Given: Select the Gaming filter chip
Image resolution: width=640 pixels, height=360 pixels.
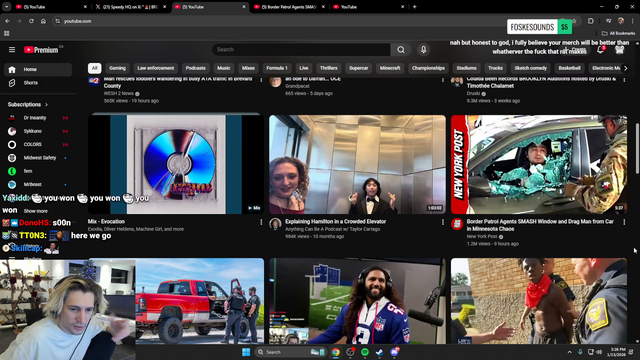Looking at the screenshot, I should 117,68.
